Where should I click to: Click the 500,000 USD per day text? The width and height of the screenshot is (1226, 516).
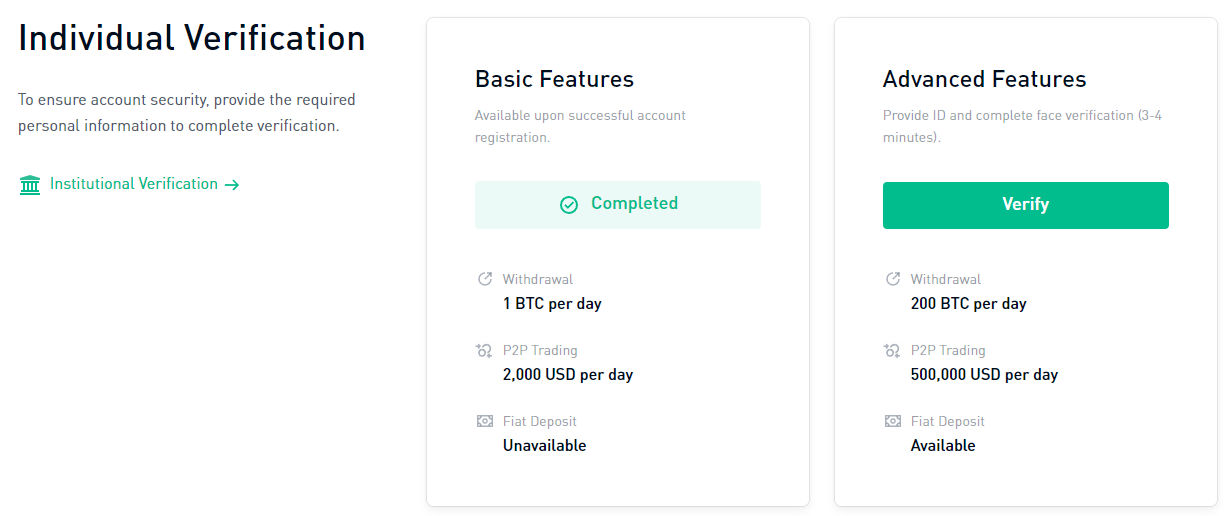[x=984, y=375]
